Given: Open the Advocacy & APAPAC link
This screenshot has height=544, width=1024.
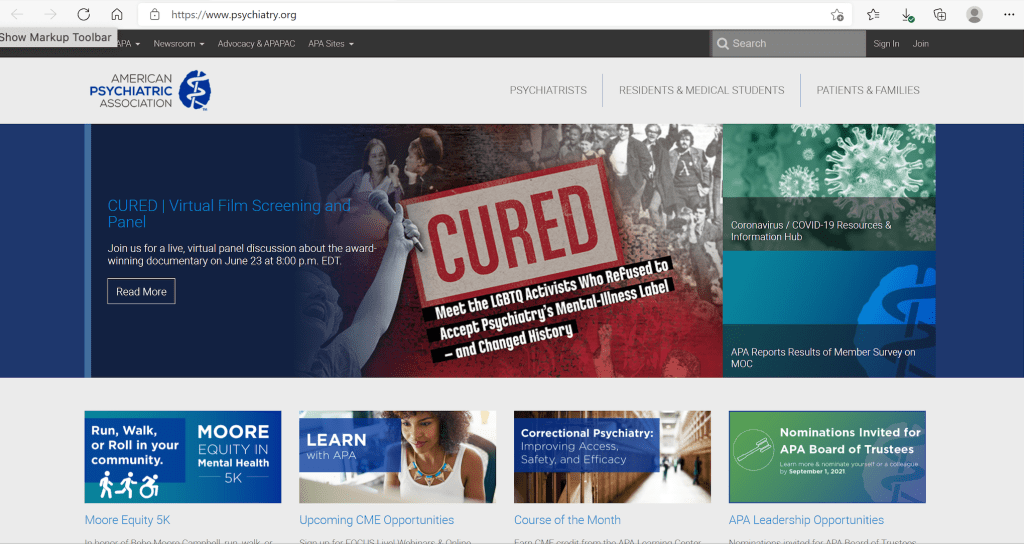Looking at the screenshot, I should pyautogui.click(x=255, y=44).
